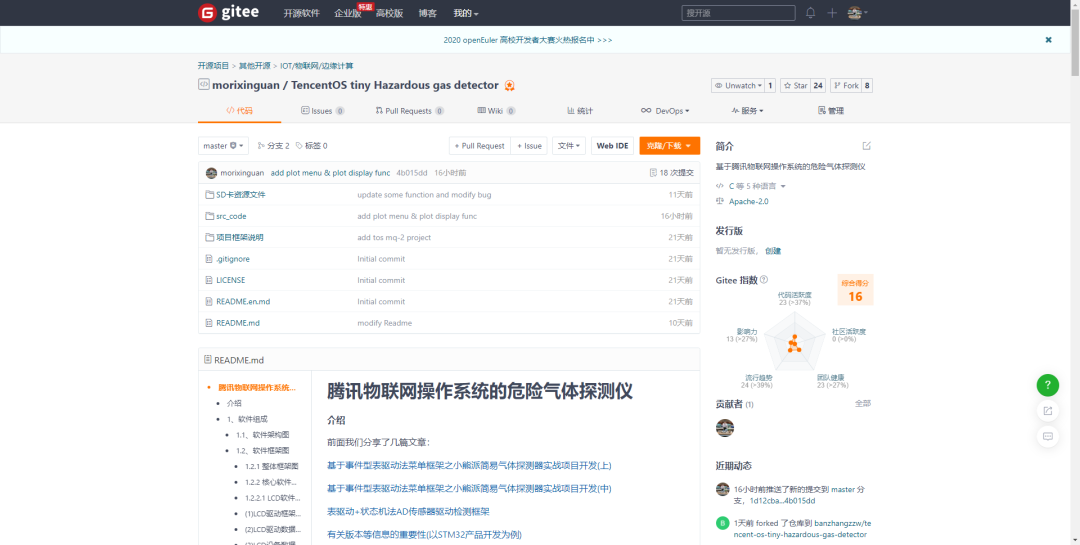Click the fork count 8
This screenshot has height=545, width=1080.
[867, 86]
